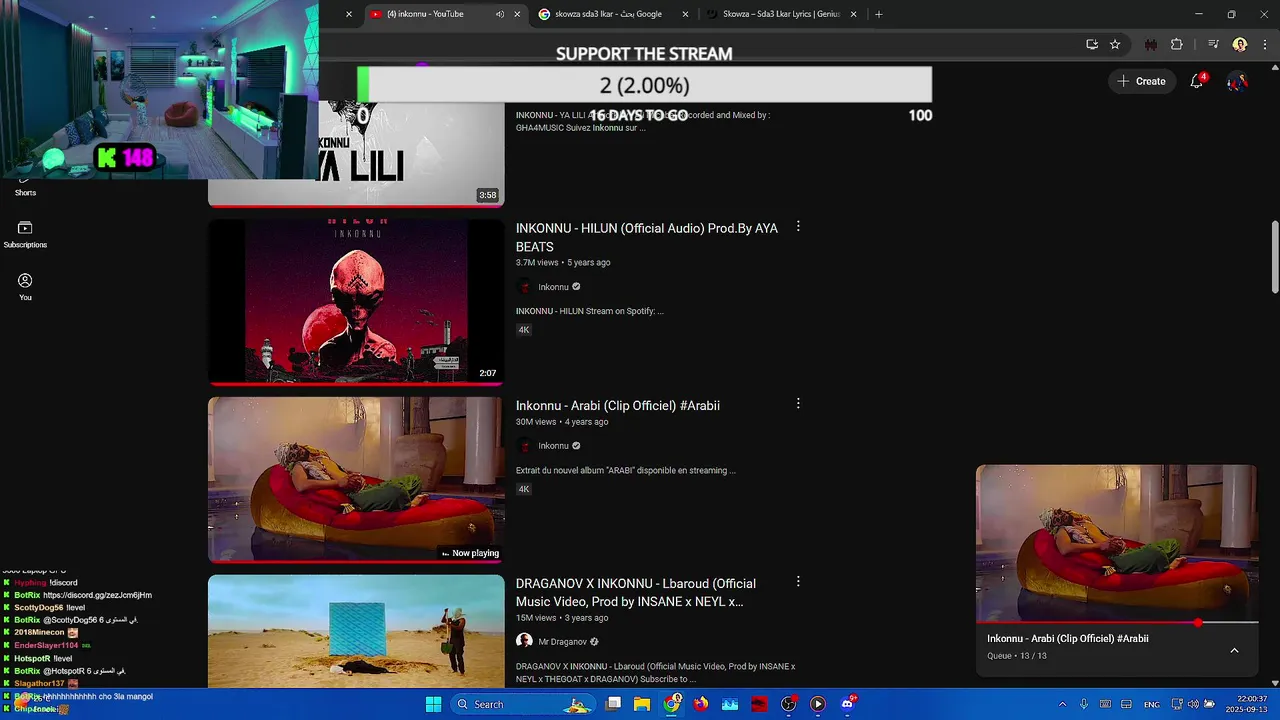The height and width of the screenshot is (720, 1280).
Task: Click the install/cast icon in address bar
Action: [x=1092, y=44]
